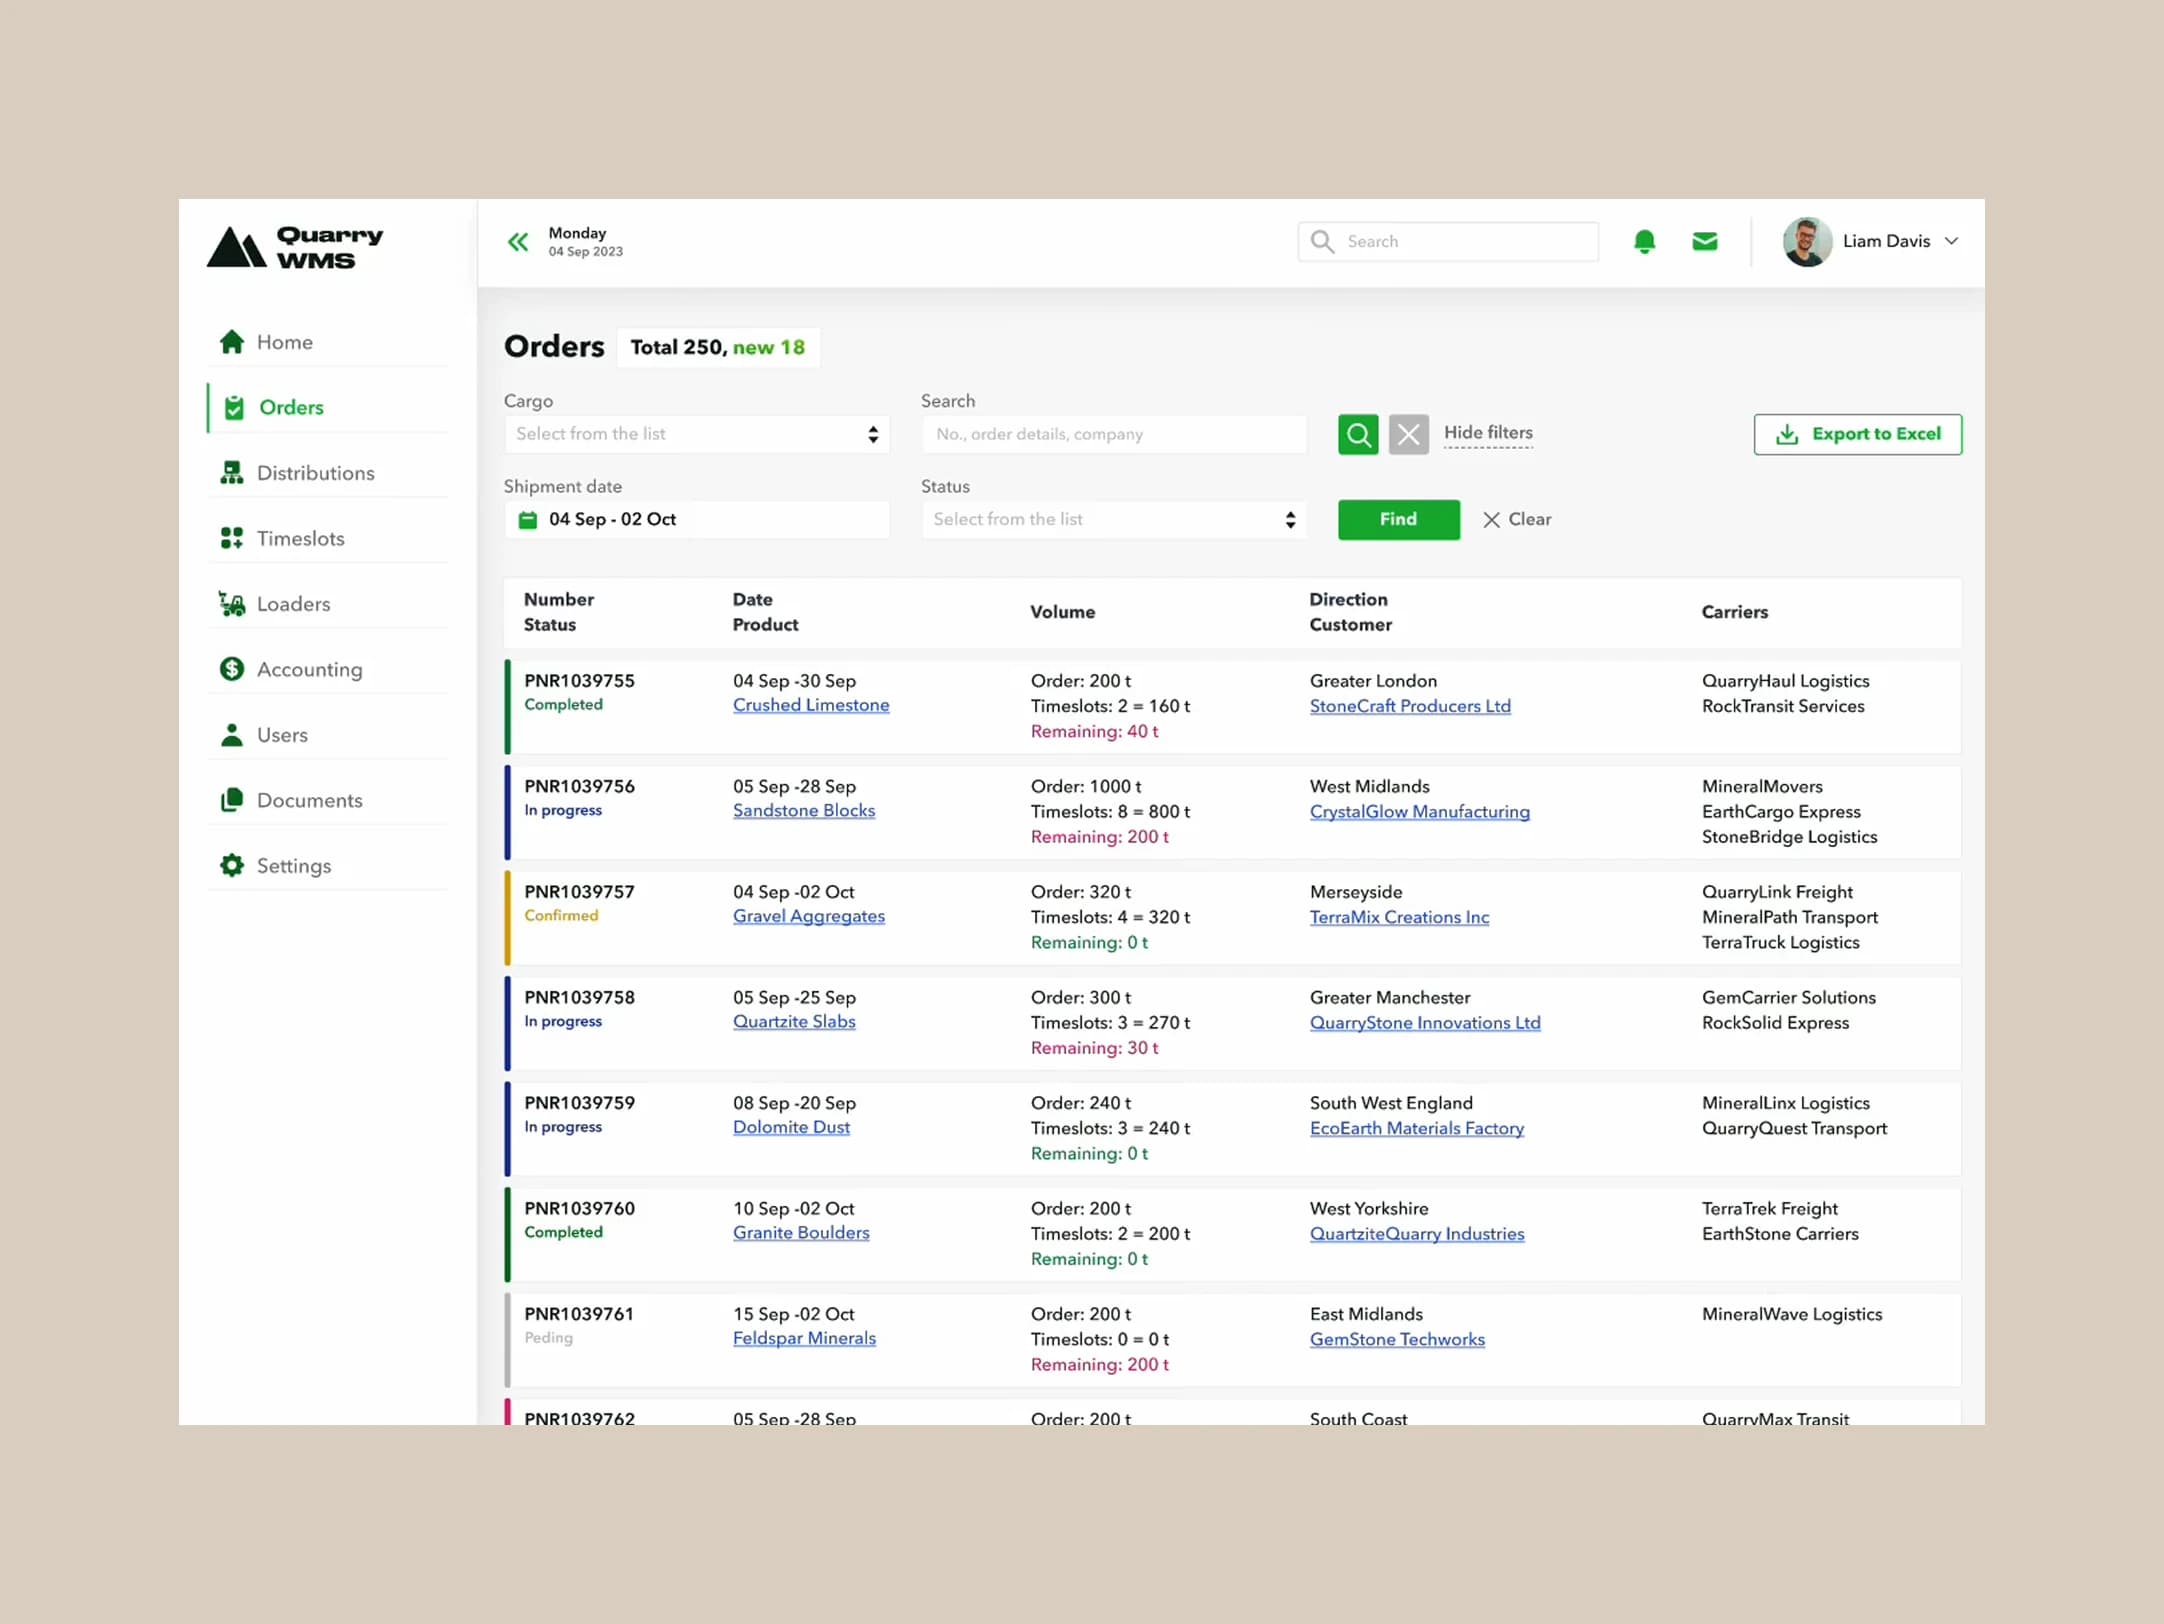Click in the top Search field
Viewport: 2164px width, 1624px height.
point(1448,242)
